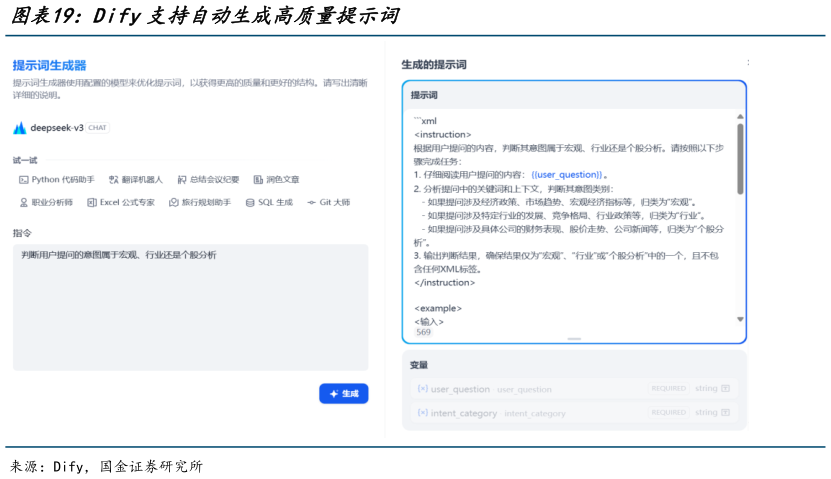Viewport: 831px width, 479px height.
Task: Click the user_question variable icon
Action: click(x=422, y=388)
